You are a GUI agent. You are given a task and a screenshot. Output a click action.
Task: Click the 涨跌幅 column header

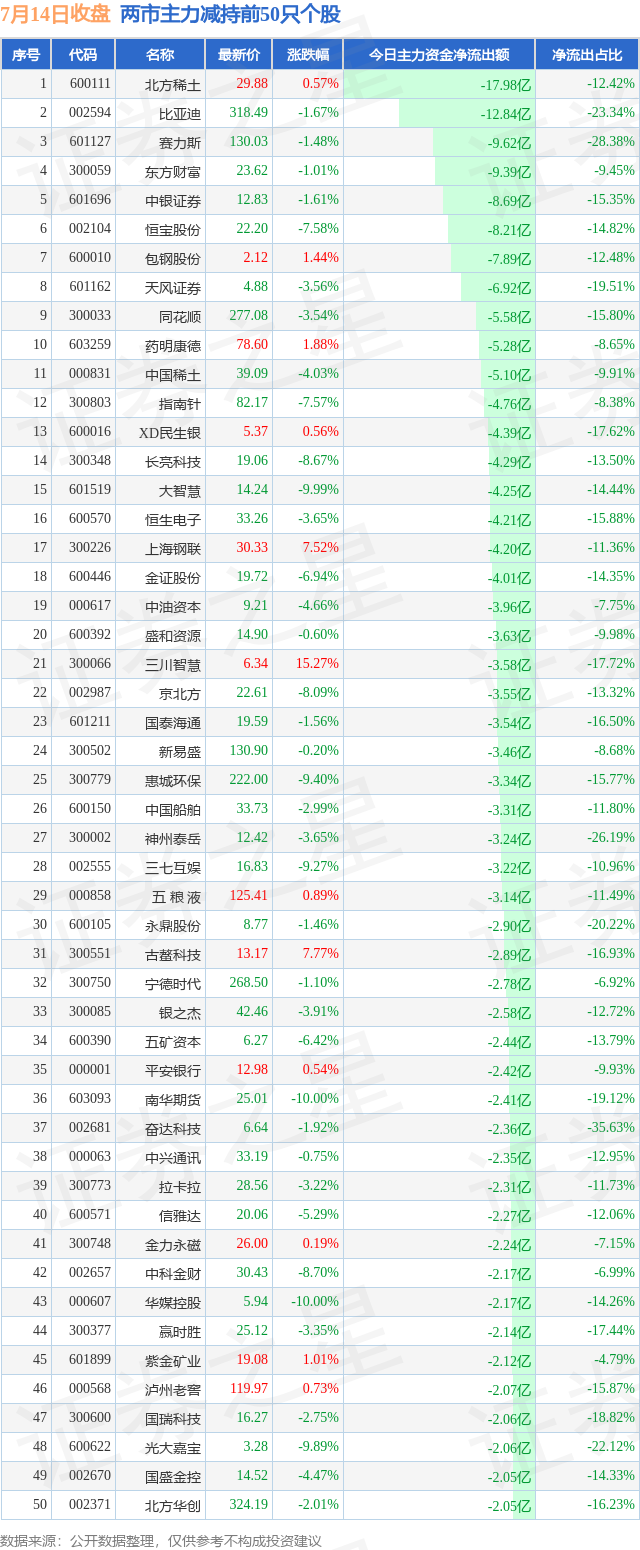(x=307, y=55)
